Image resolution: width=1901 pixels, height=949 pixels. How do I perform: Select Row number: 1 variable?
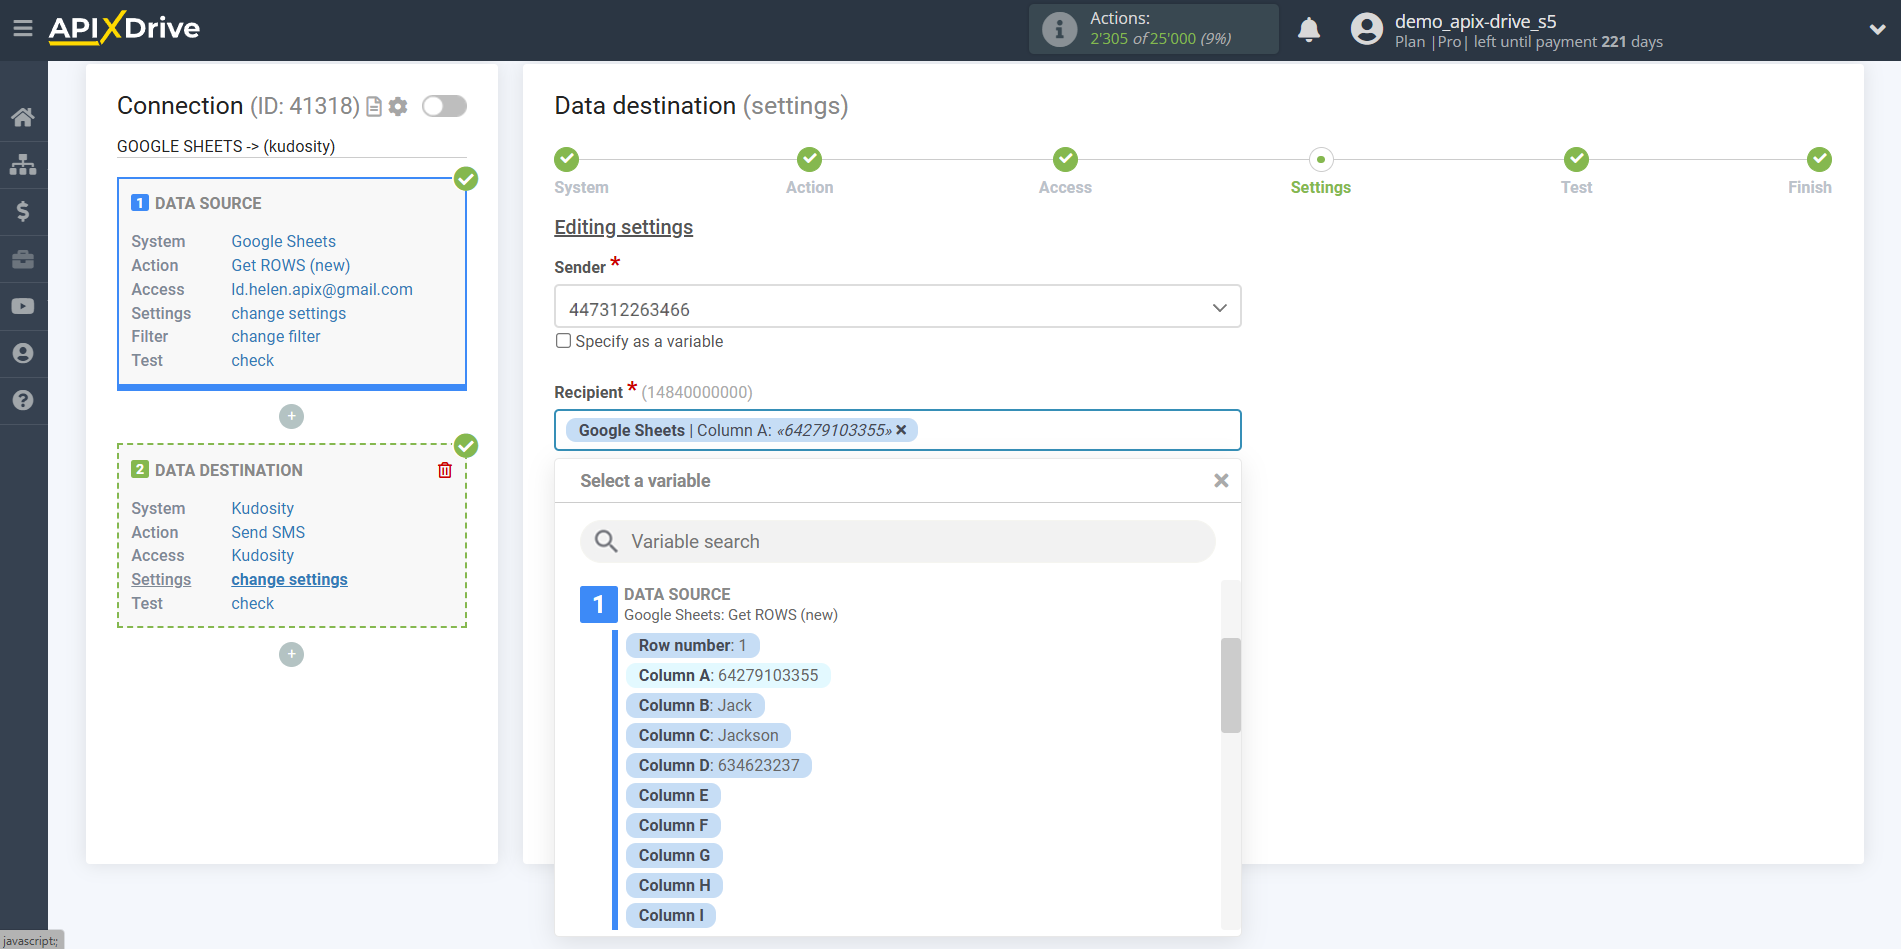coord(692,645)
